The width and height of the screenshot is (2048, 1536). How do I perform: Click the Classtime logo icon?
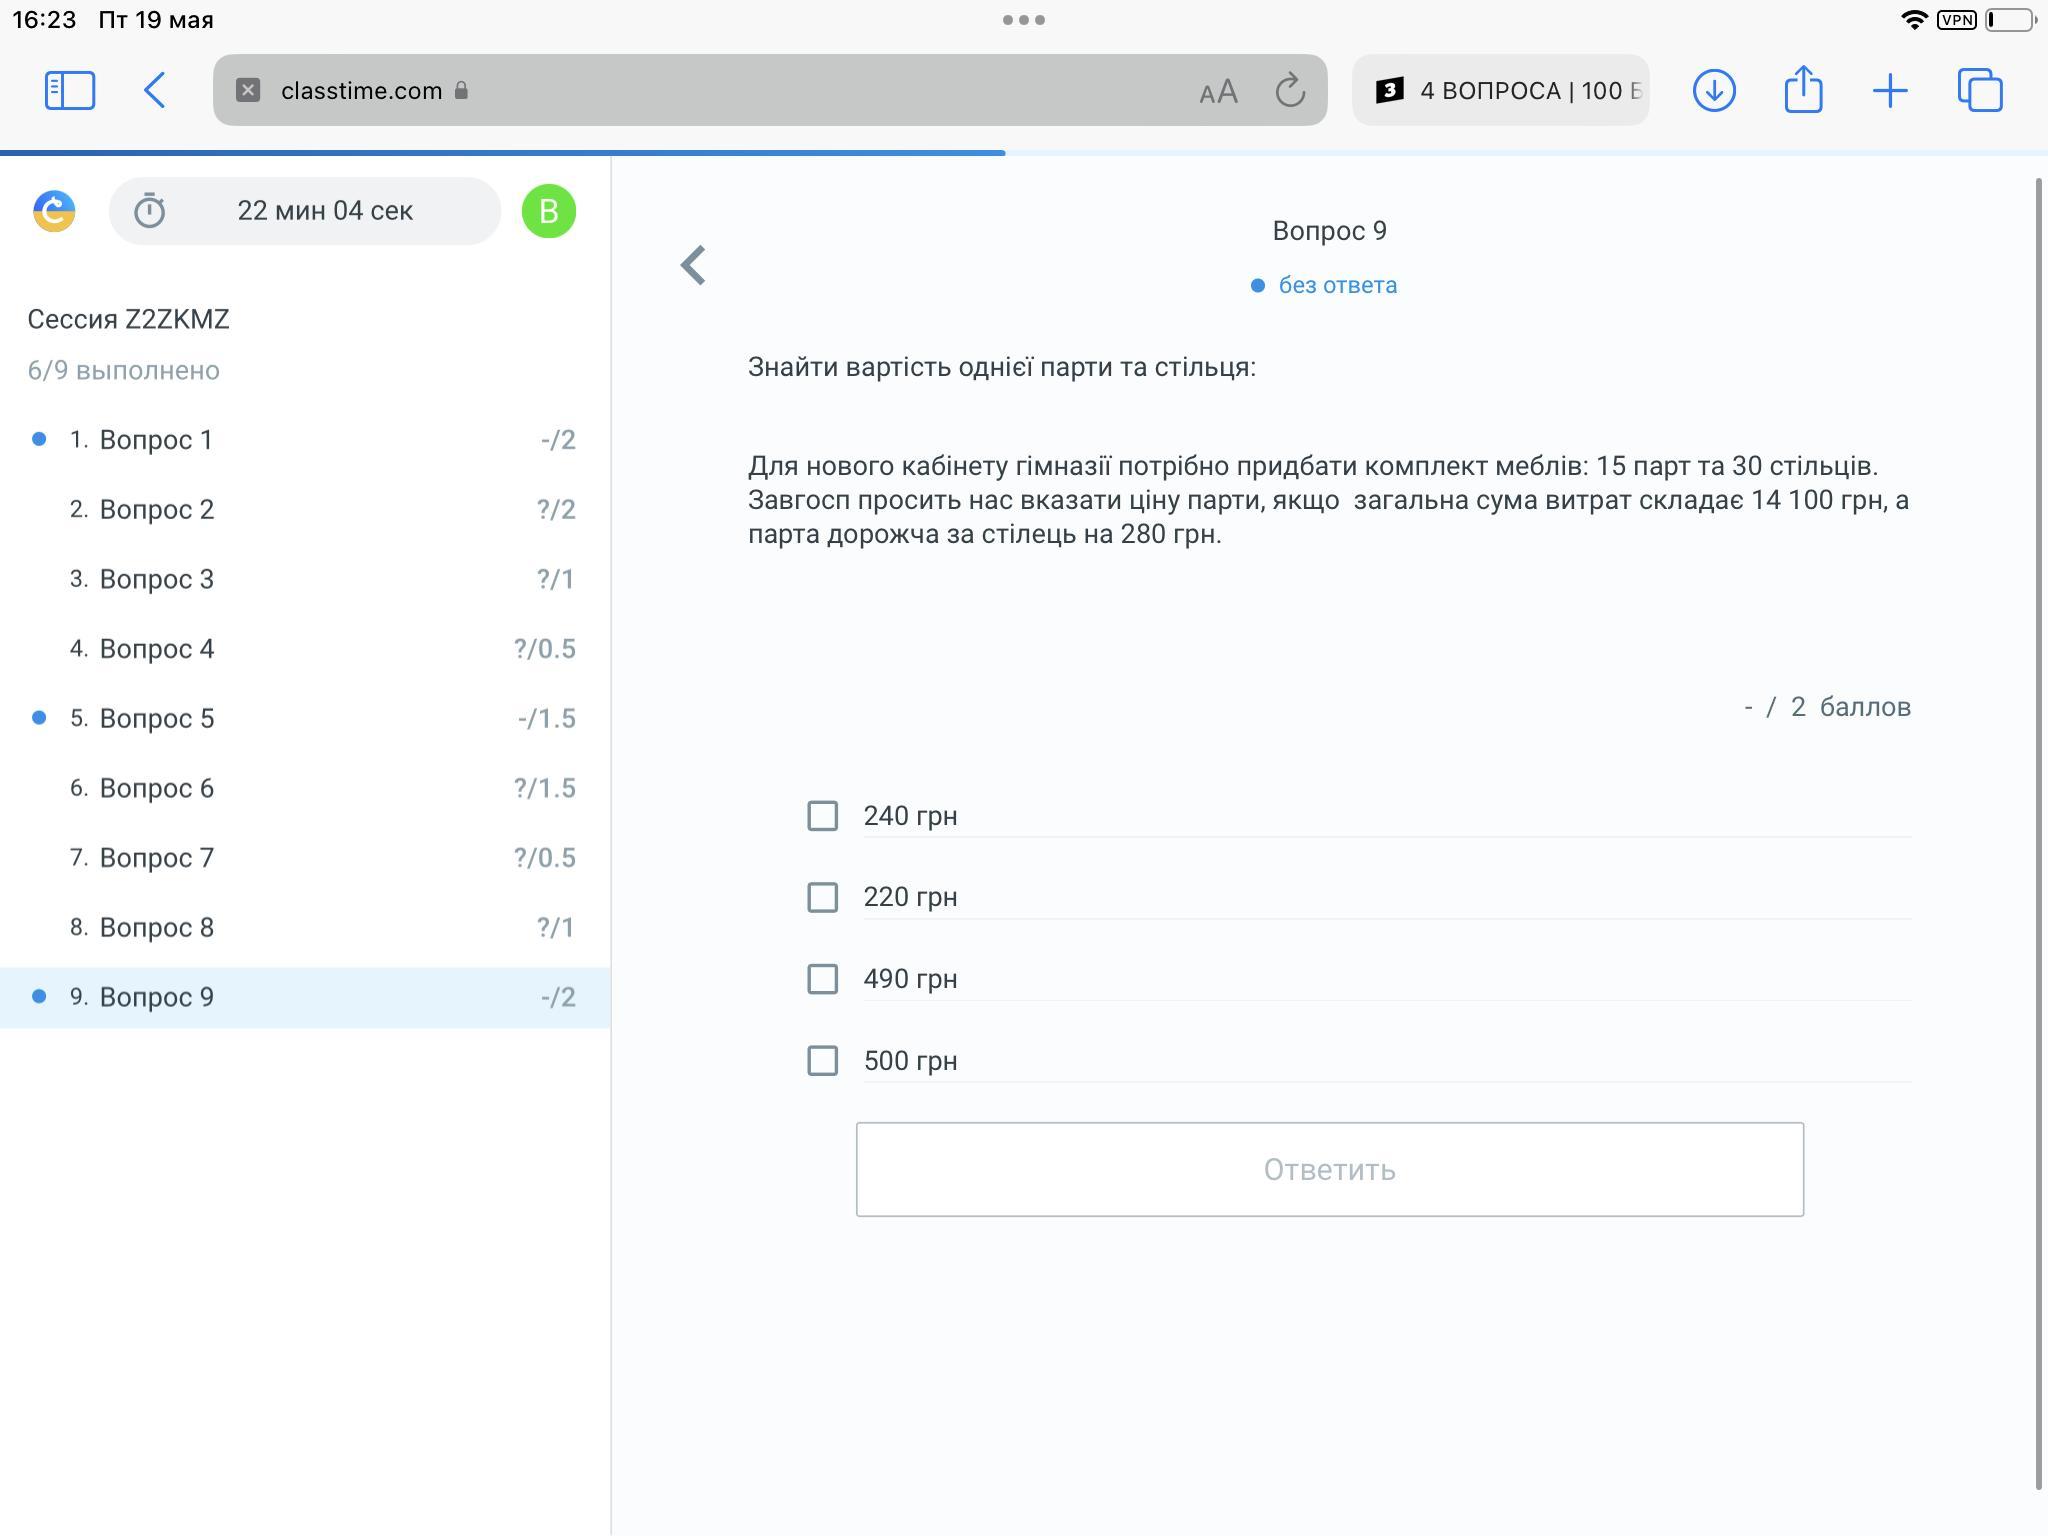pos(54,211)
